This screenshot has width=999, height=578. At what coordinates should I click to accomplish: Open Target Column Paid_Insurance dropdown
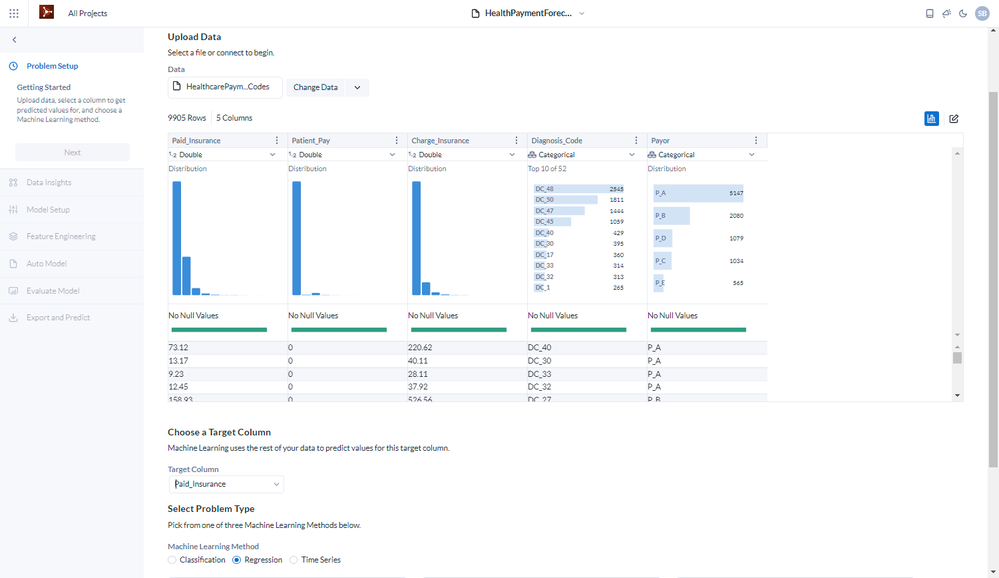226,484
